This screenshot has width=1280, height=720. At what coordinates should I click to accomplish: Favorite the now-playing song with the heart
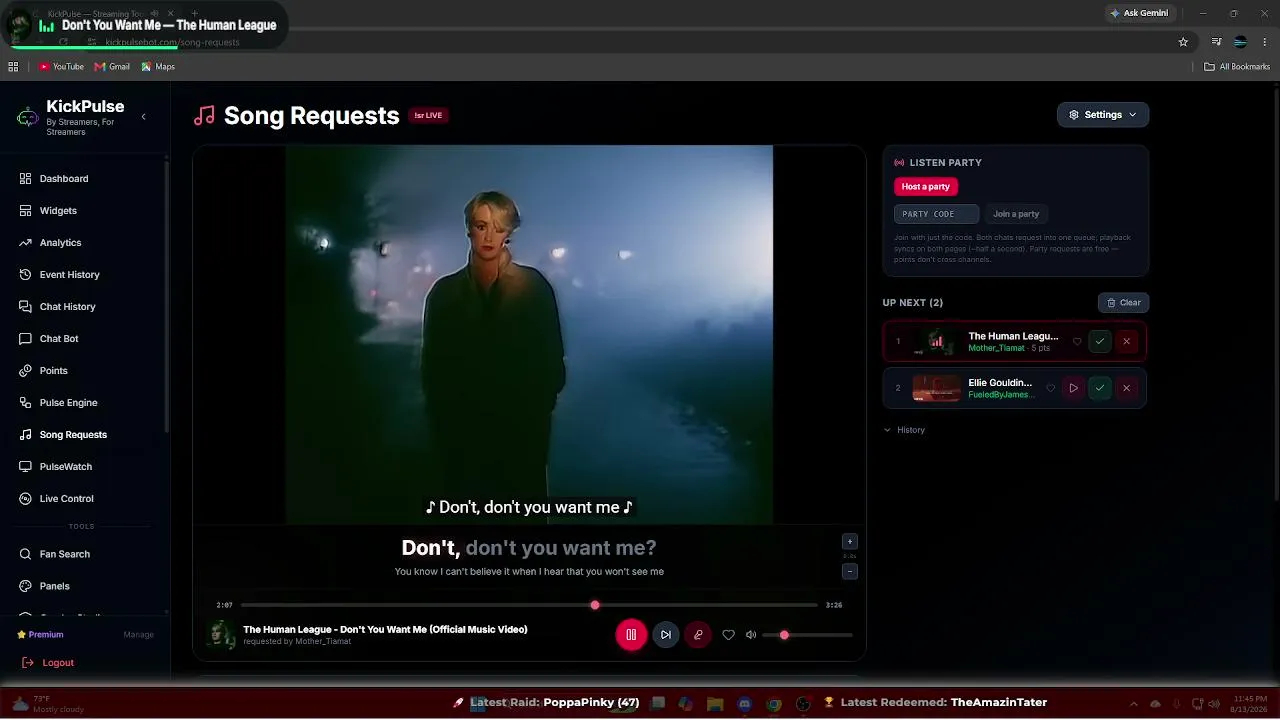[x=728, y=635]
